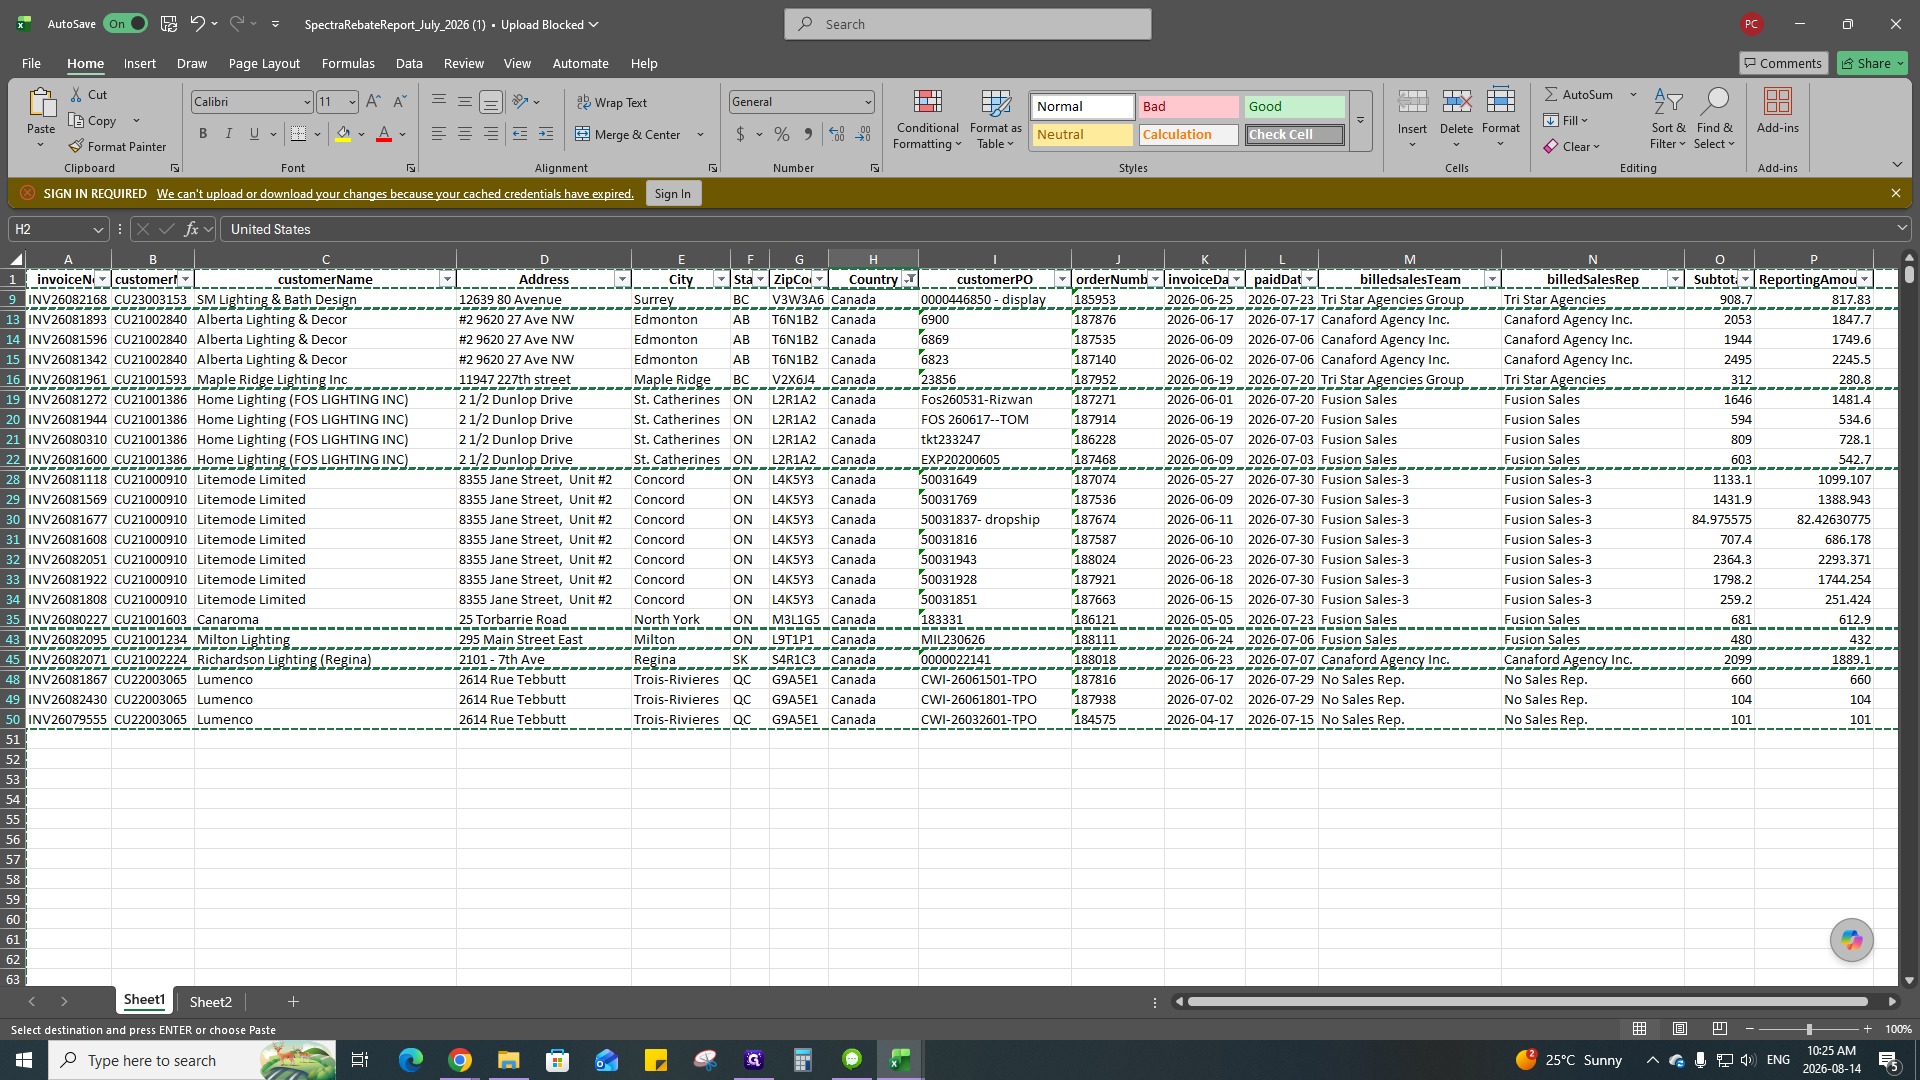Increase decimal places

click(837, 134)
